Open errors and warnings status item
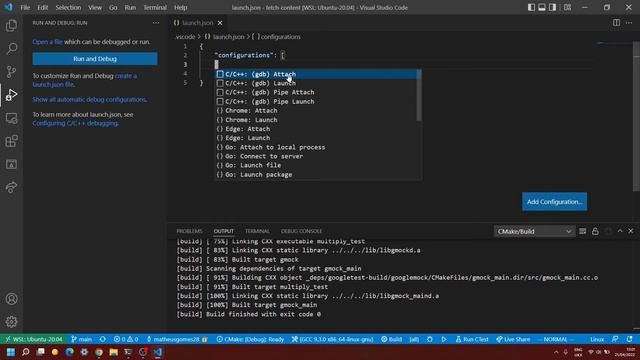 126,339
